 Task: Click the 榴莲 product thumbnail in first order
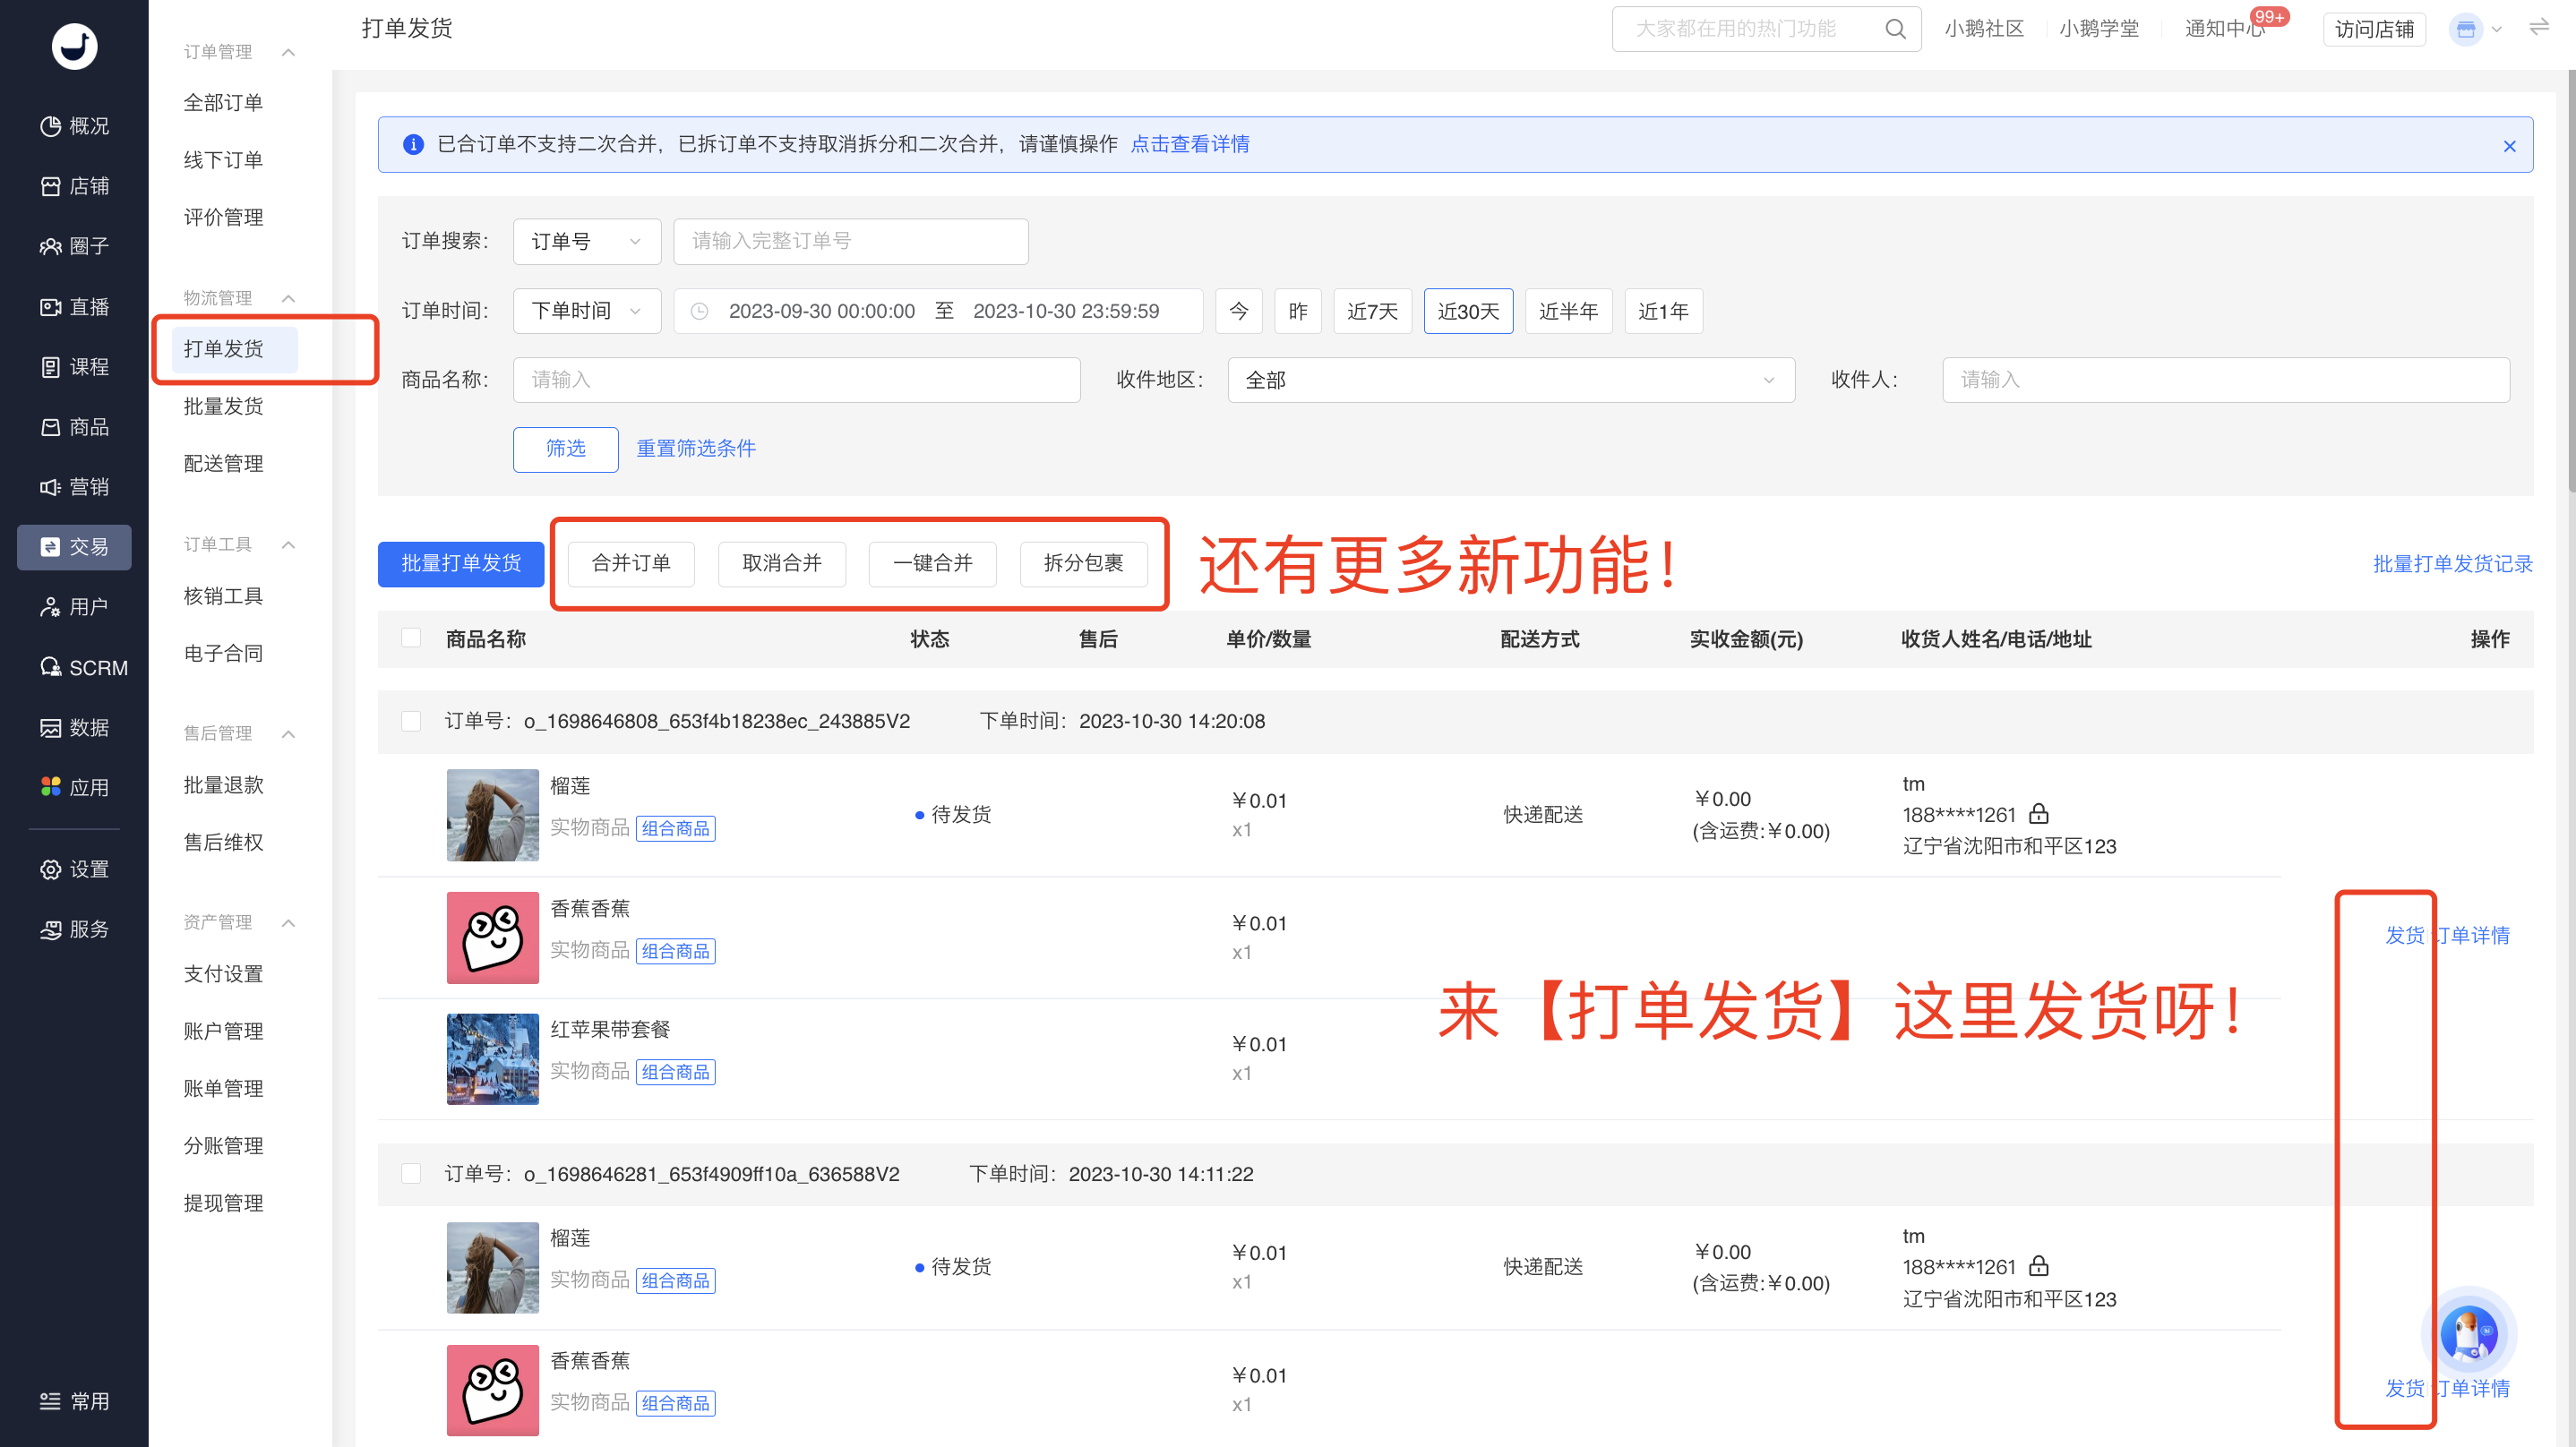pyautogui.click(x=493, y=815)
